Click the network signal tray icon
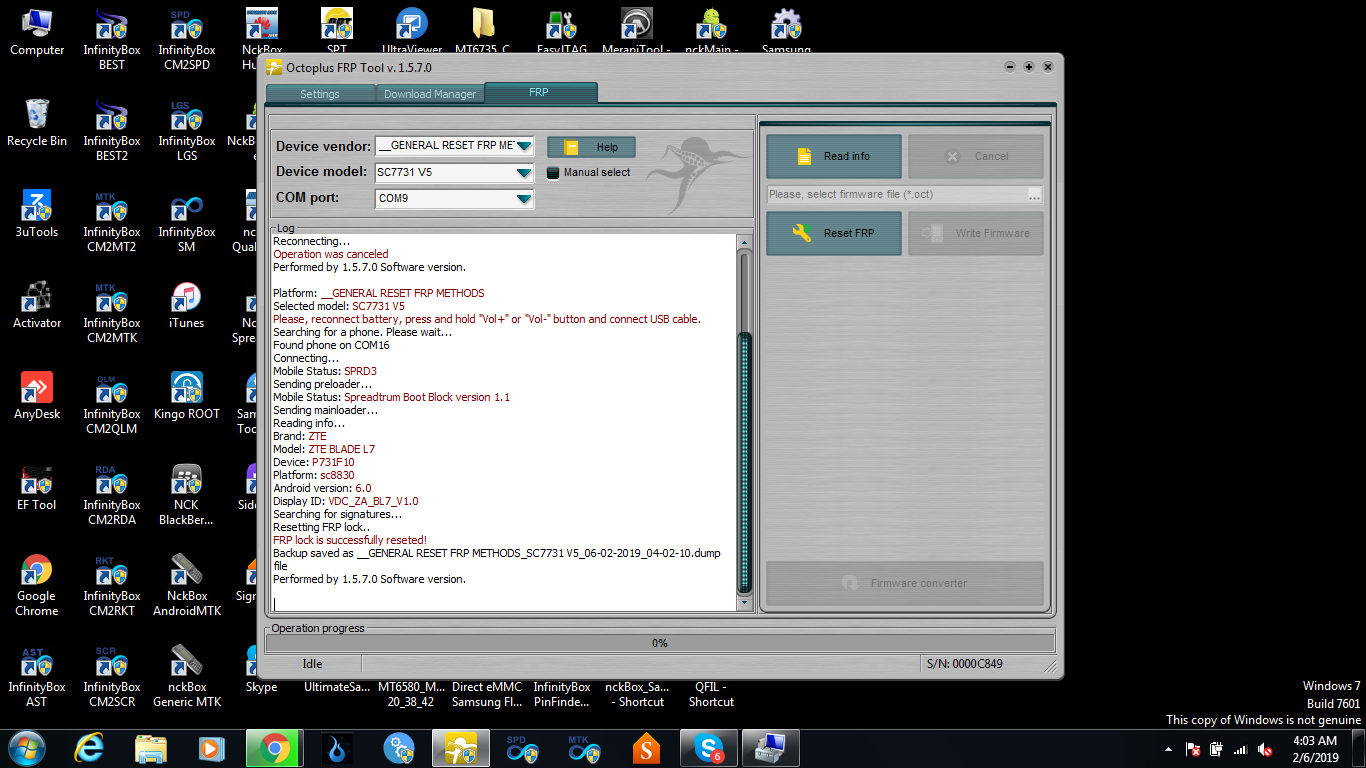The height and width of the screenshot is (768, 1366). (1241, 749)
